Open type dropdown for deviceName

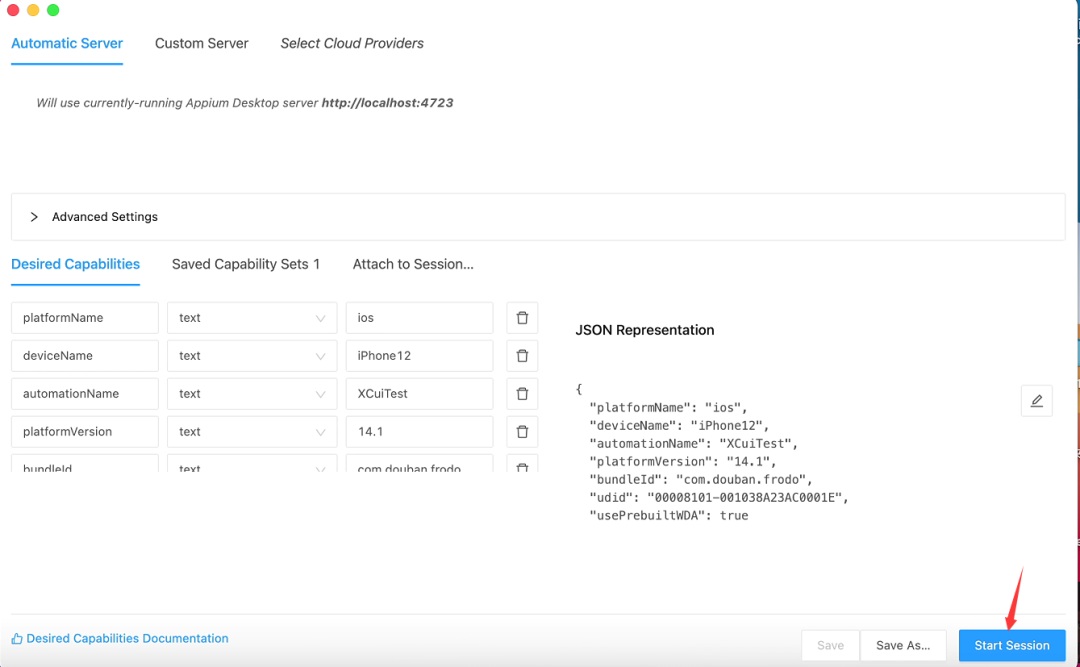(250, 356)
